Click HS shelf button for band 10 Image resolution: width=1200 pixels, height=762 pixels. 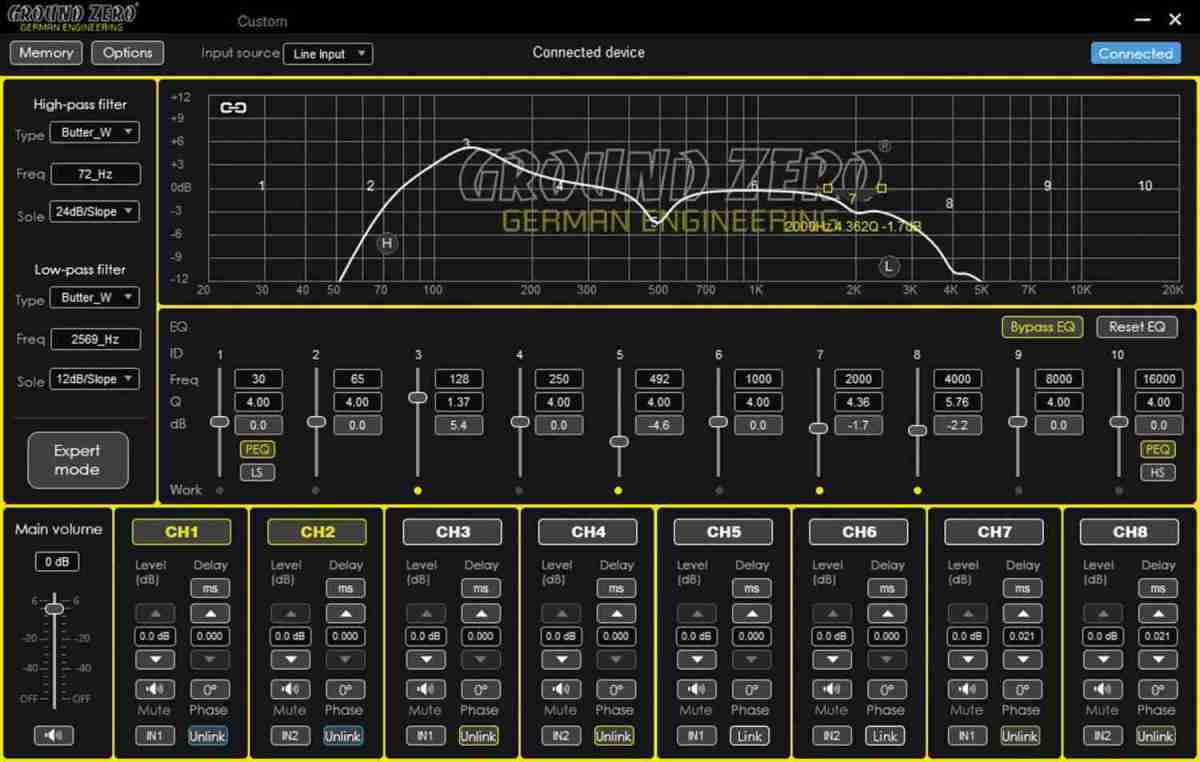[1157, 472]
